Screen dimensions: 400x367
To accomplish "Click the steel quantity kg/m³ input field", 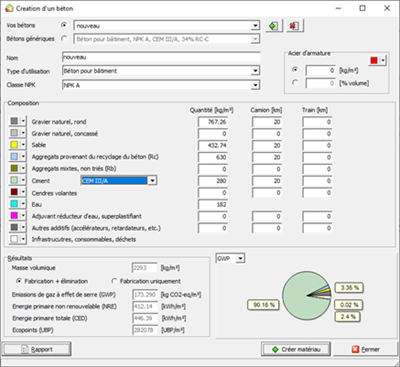I will pyautogui.click(x=321, y=70).
